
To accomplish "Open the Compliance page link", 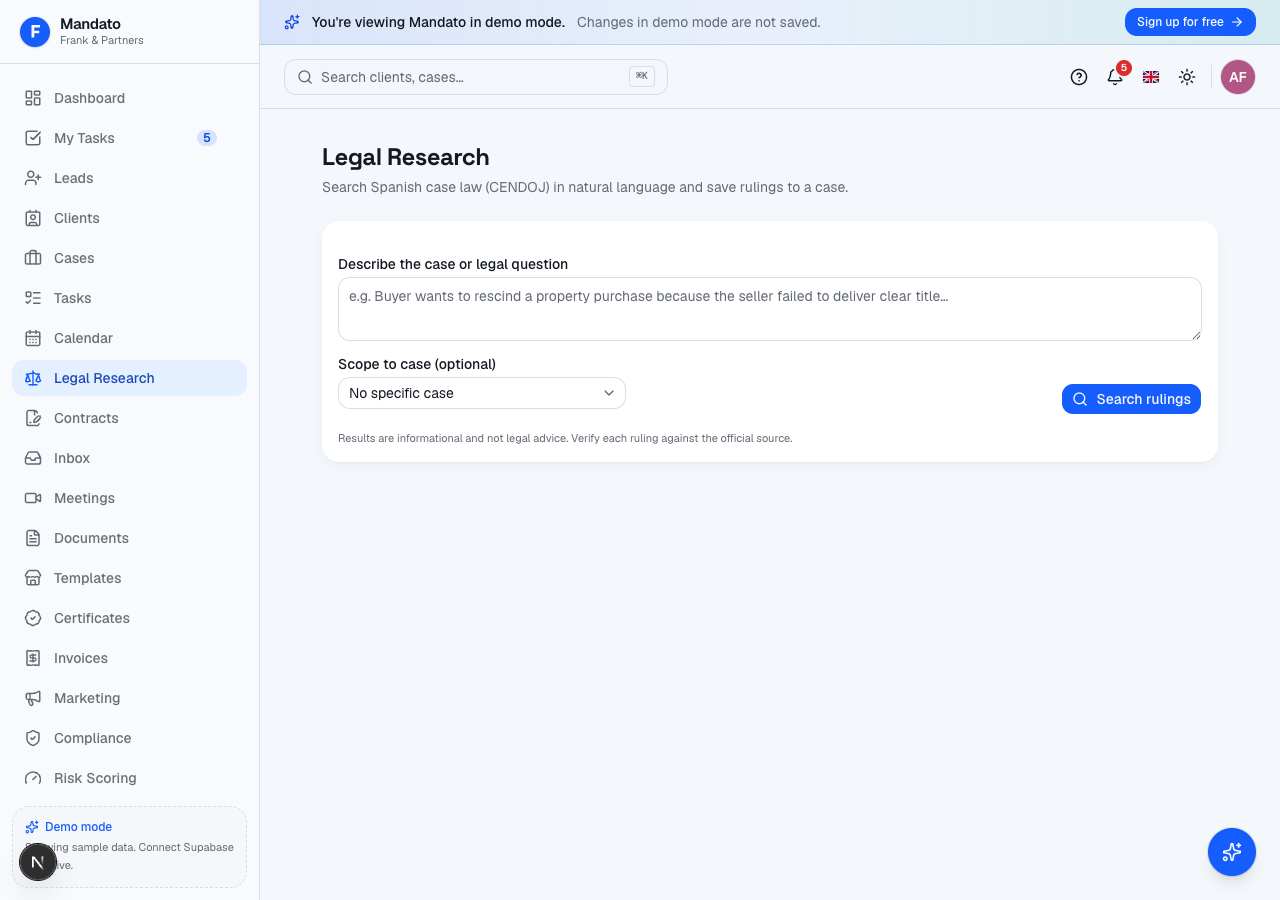I will click(x=129, y=738).
